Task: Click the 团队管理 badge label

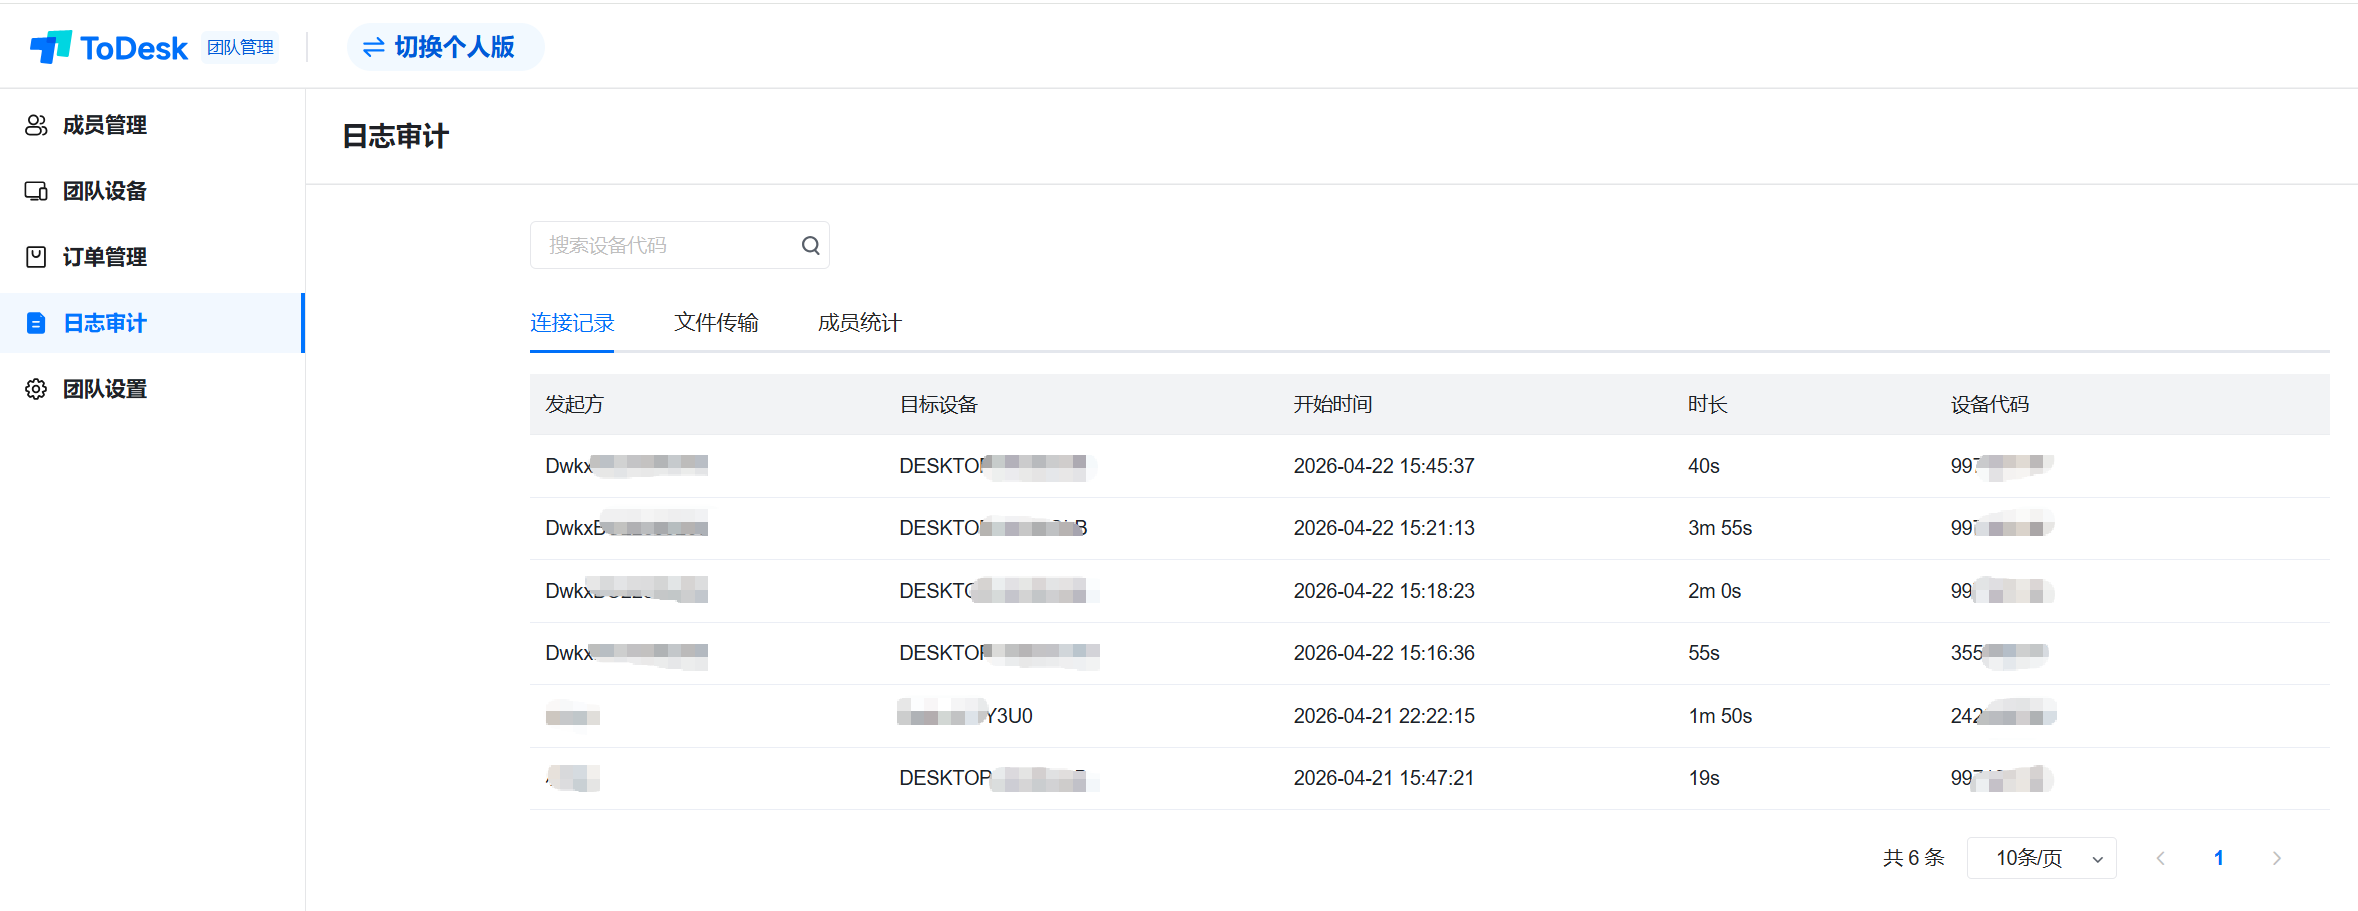Action: (240, 47)
